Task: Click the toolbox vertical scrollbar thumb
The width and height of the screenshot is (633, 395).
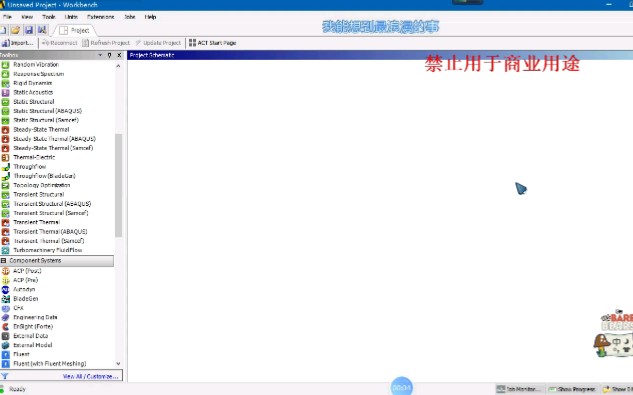Action: click(118, 185)
